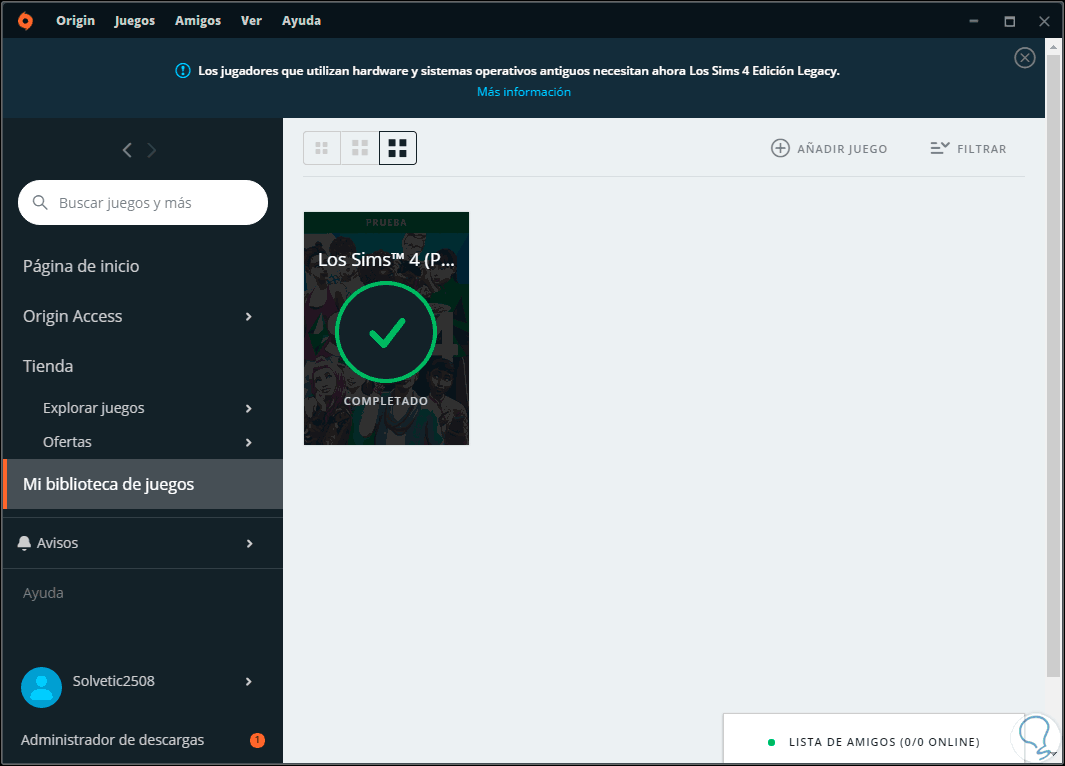
Task: Click AÑADIR JUEGO label
Action: [842, 149]
